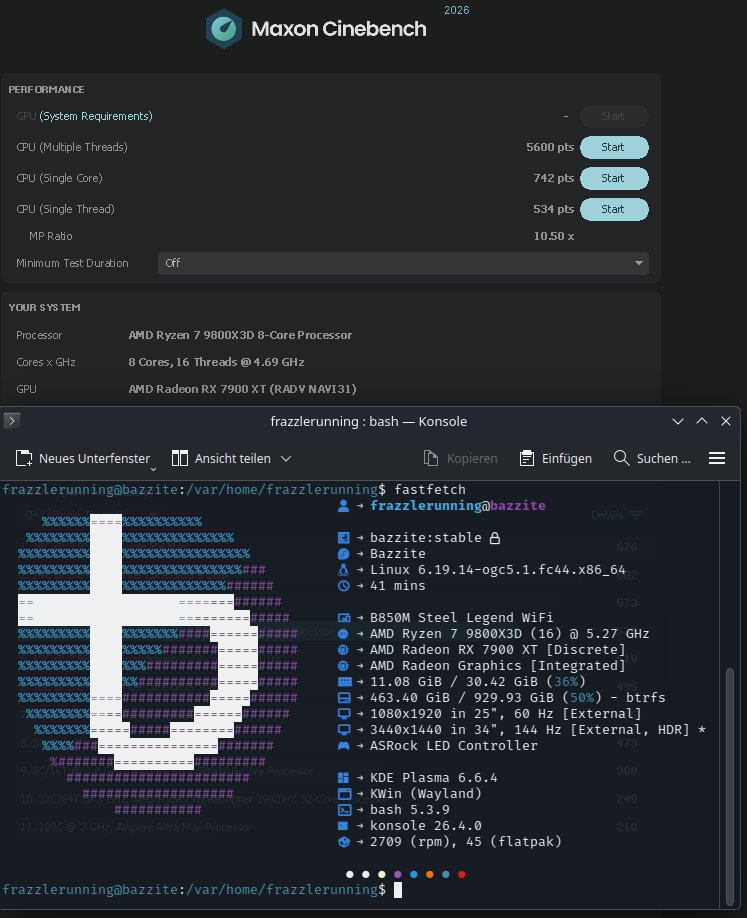Click the lock icon after bazzite:stable
This screenshot has height=918, width=747.
click(495, 538)
